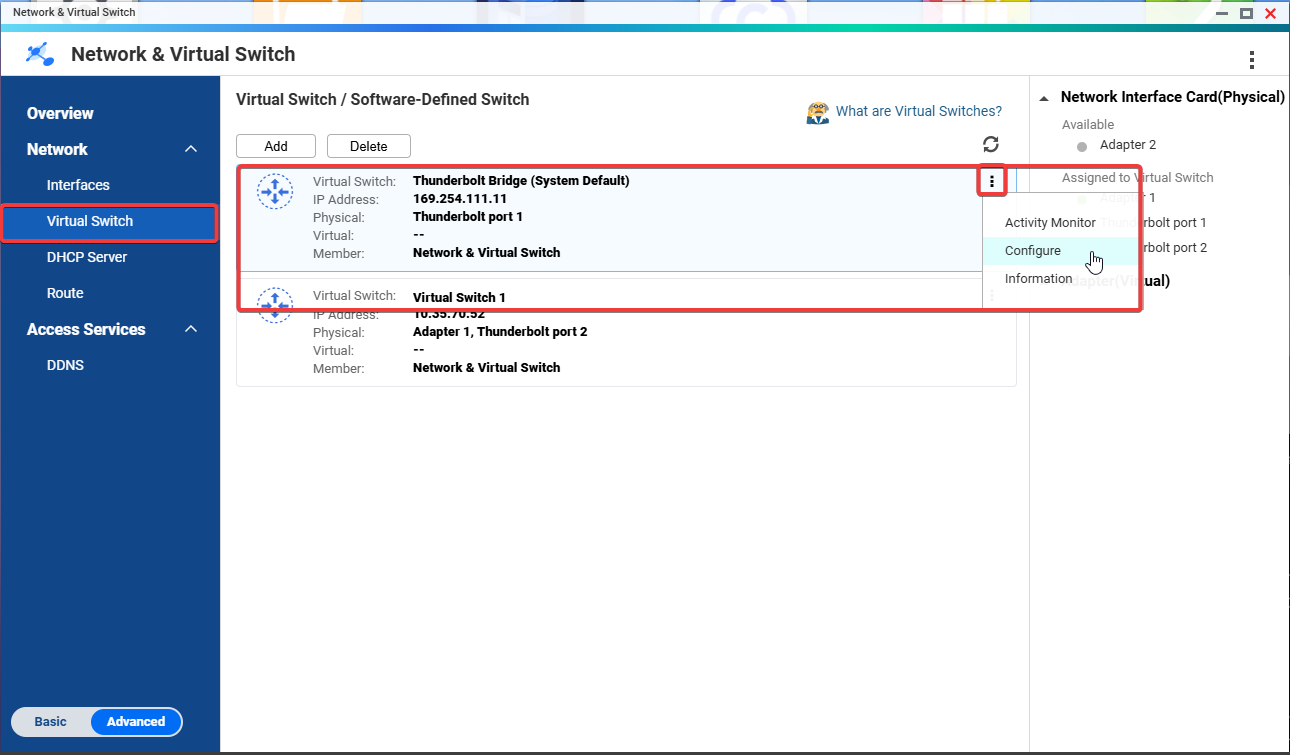The height and width of the screenshot is (755, 1290).
Task: Open the app's top-right three-dot menu
Action: (x=1251, y=60)
